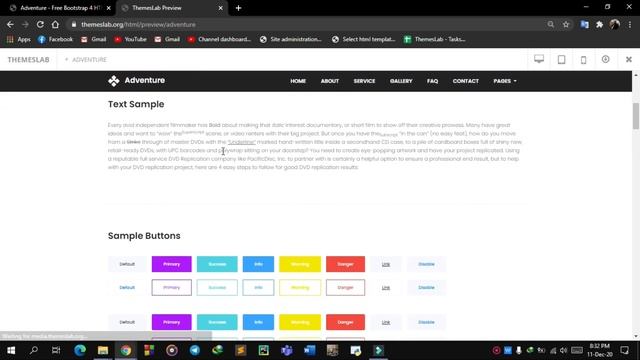Click the first row red Danger button

coord(345,264)
